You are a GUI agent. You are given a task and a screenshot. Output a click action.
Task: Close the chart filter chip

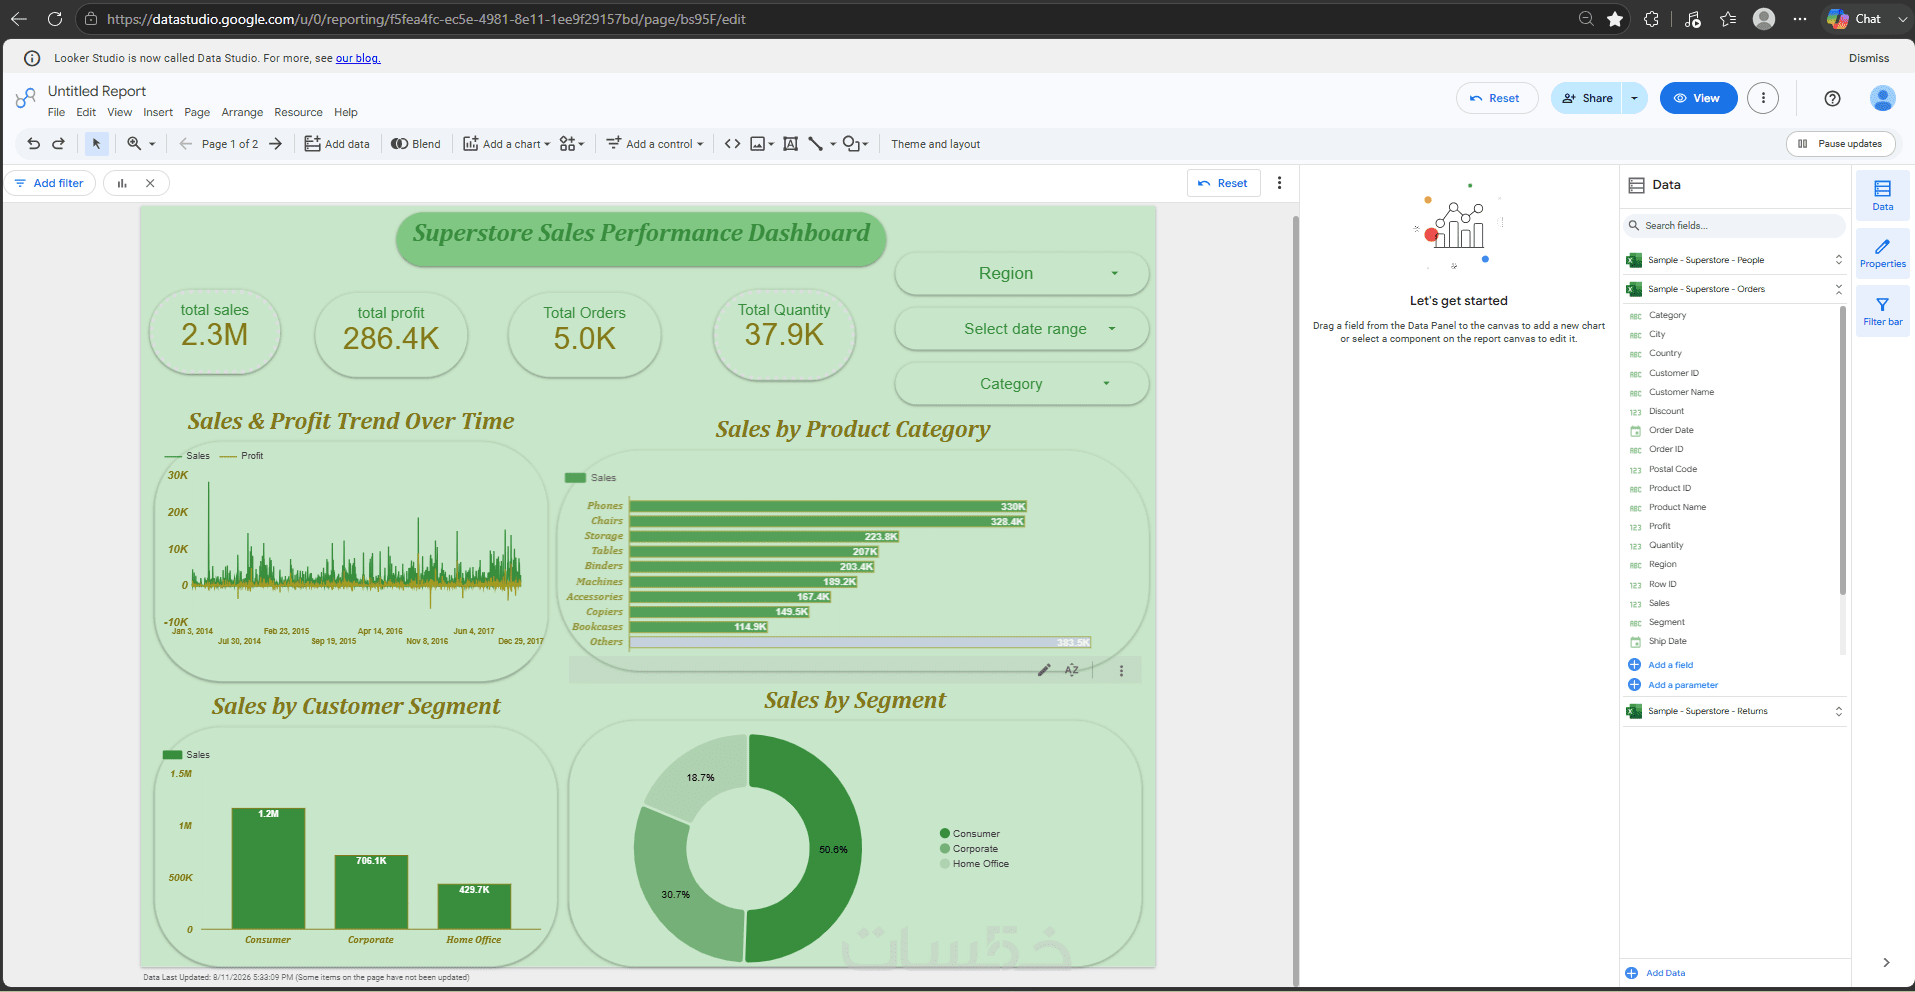coord(150,183)
